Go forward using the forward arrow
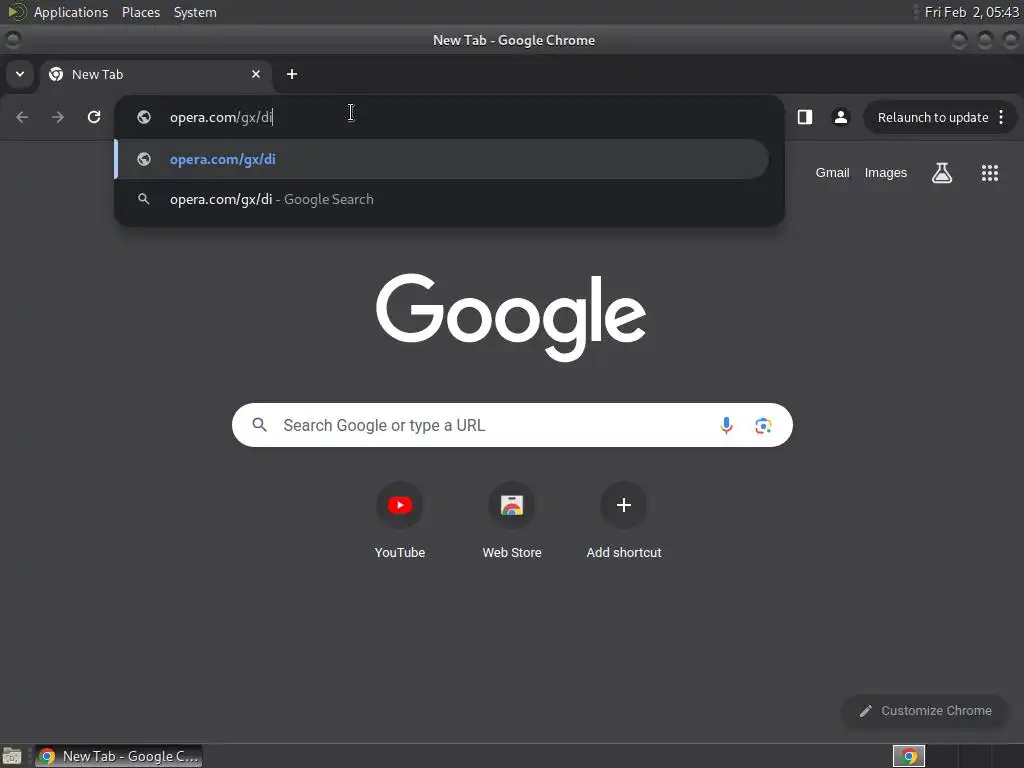Image resolution: width=1024 pixels, height=768 pixels. point(58,117)
